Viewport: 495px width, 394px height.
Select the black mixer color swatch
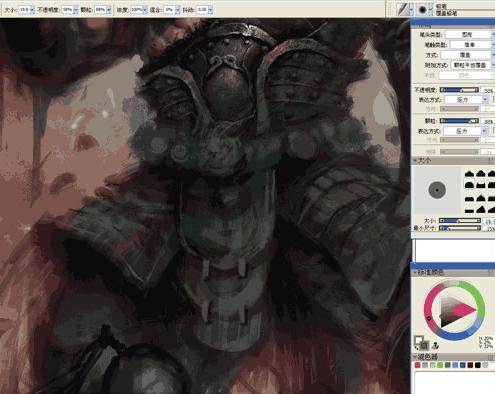pyautogui.click(x=478, y=365)
